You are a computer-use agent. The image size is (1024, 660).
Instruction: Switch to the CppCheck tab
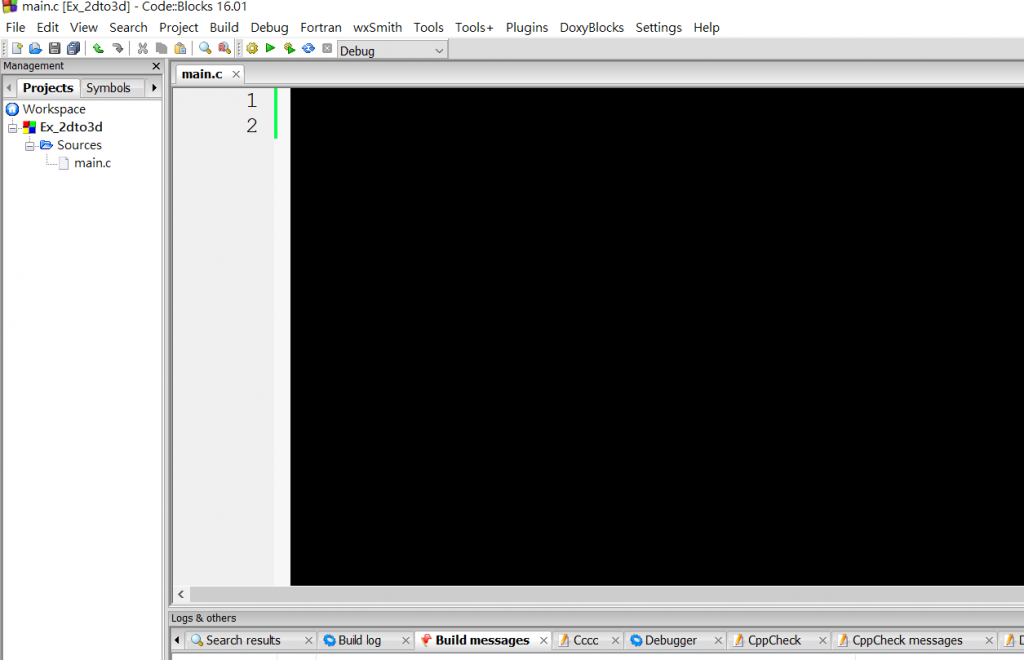click(774, 640)
